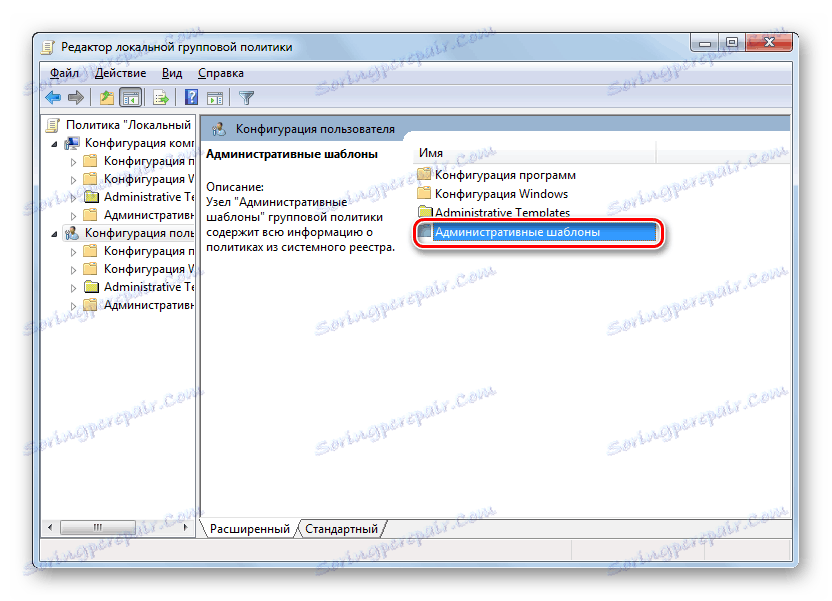Select the Конфигурация поль tree label
The height and width of the screenshot is (601, 832).
140,233
